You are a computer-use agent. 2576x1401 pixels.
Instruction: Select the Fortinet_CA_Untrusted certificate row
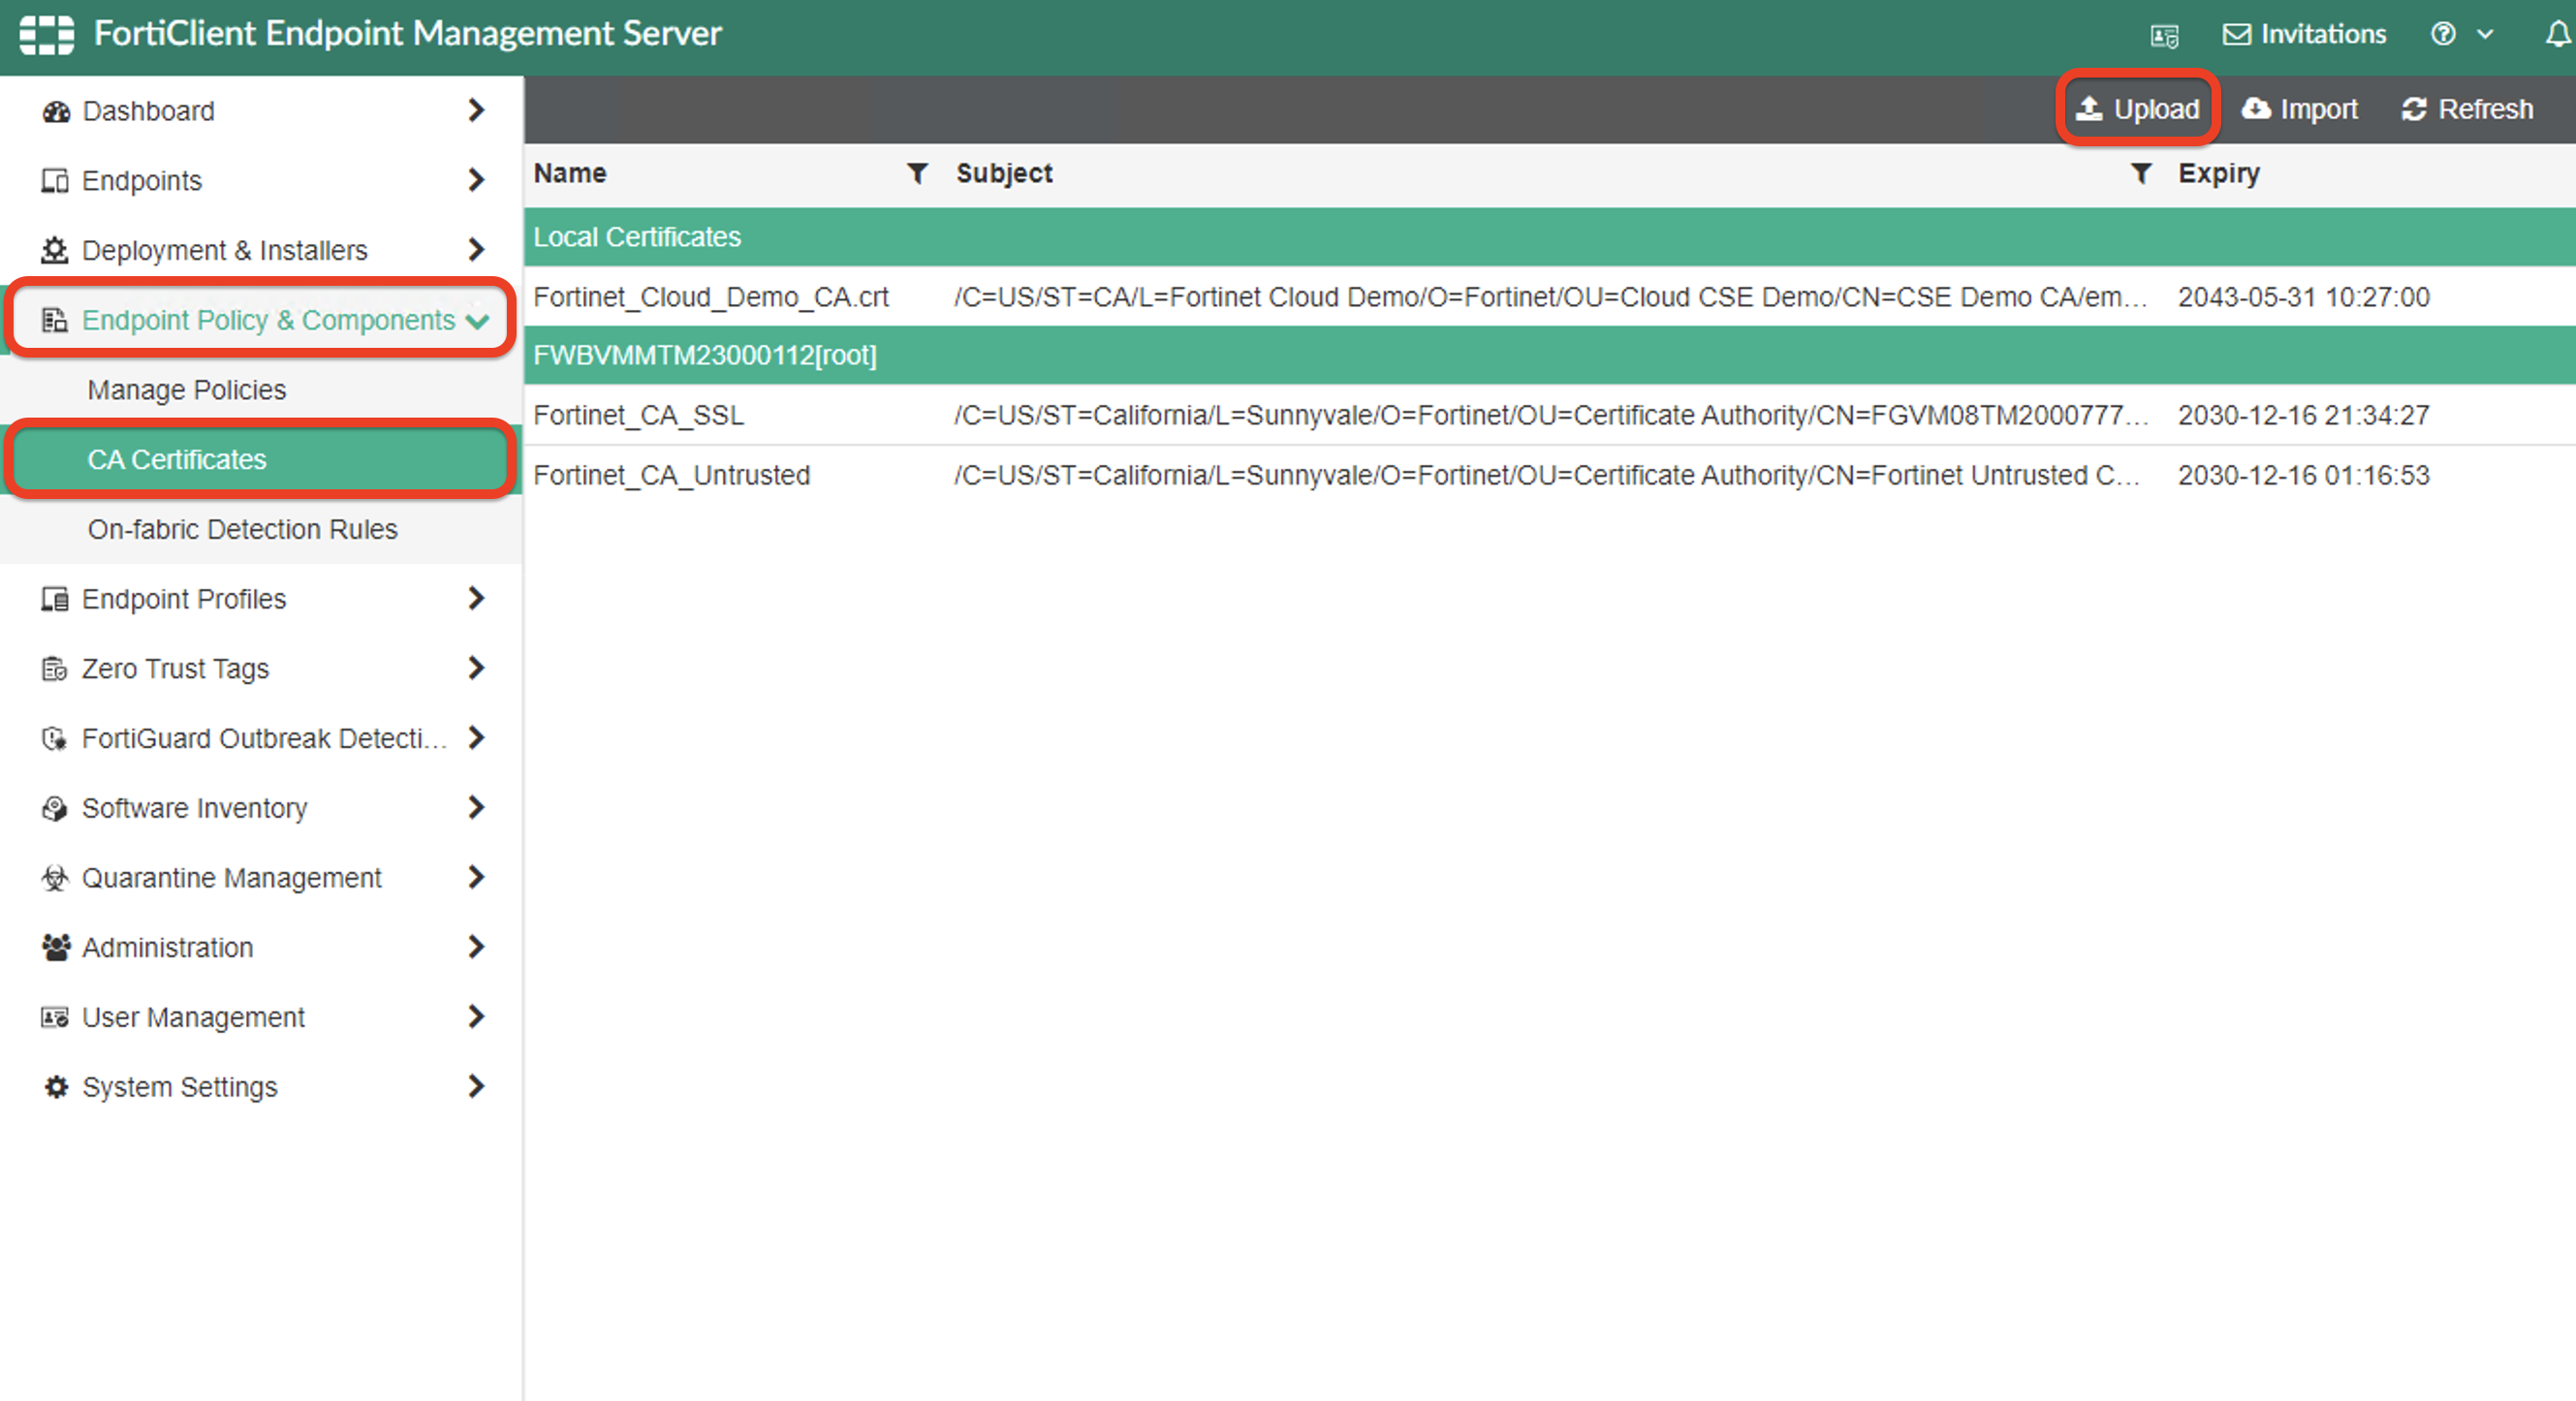click(x=1549, y=475)
